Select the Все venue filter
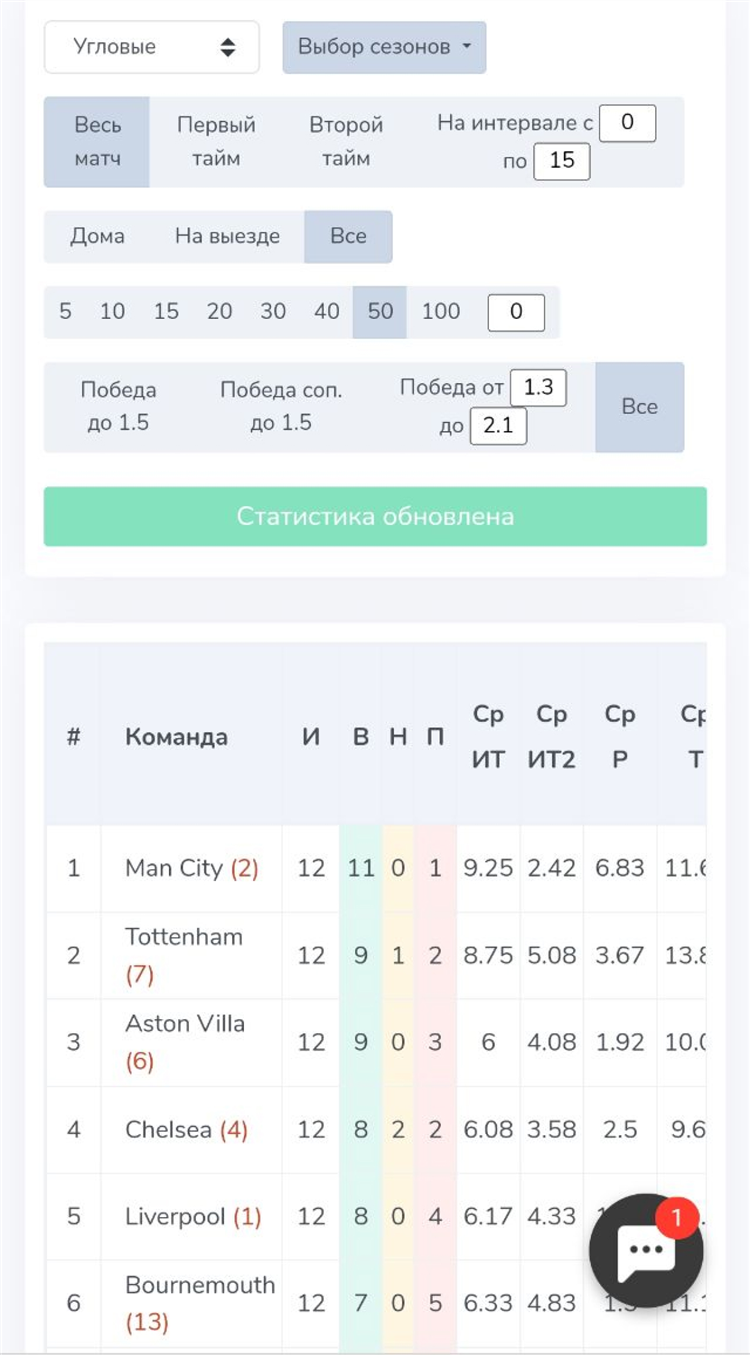 348,237
